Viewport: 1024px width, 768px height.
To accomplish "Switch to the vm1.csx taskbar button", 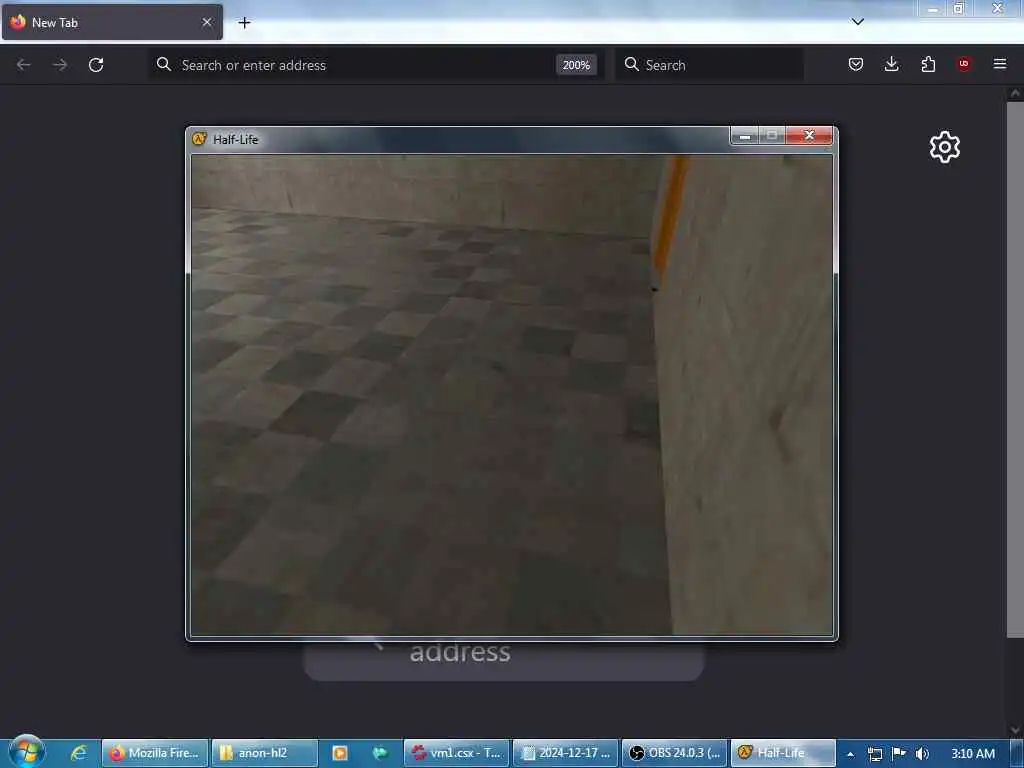I will (x=456, y=753).
